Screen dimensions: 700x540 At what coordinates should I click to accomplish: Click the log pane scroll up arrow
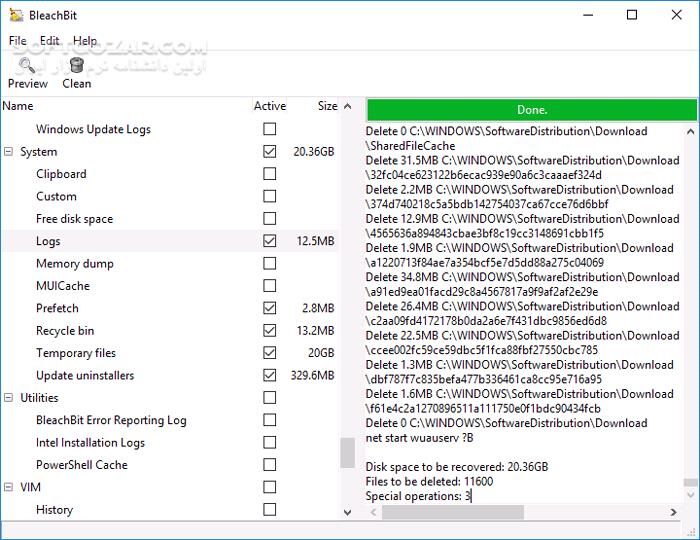click(690, 131)
